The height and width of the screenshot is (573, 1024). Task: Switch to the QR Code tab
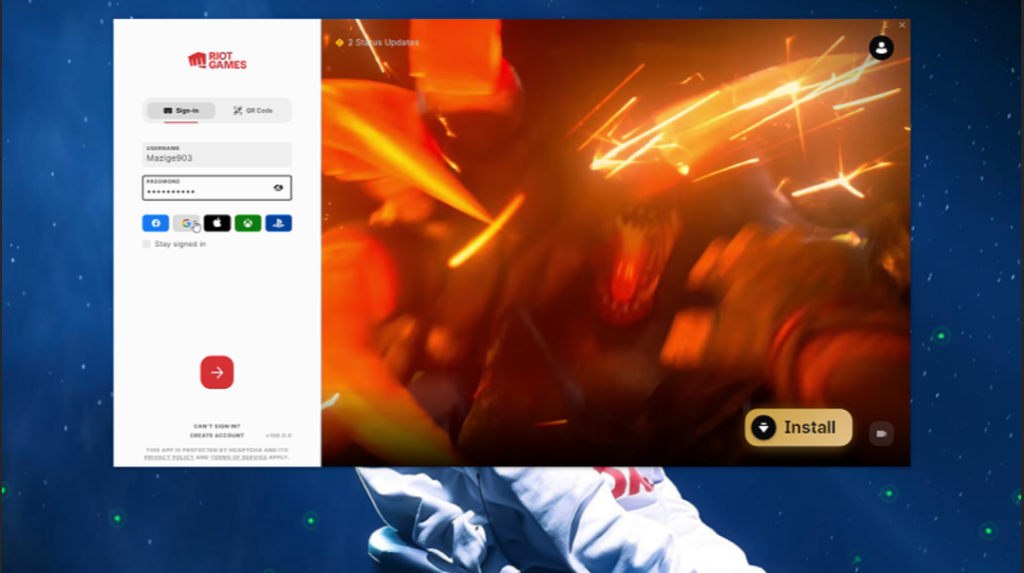coord(253,110)
